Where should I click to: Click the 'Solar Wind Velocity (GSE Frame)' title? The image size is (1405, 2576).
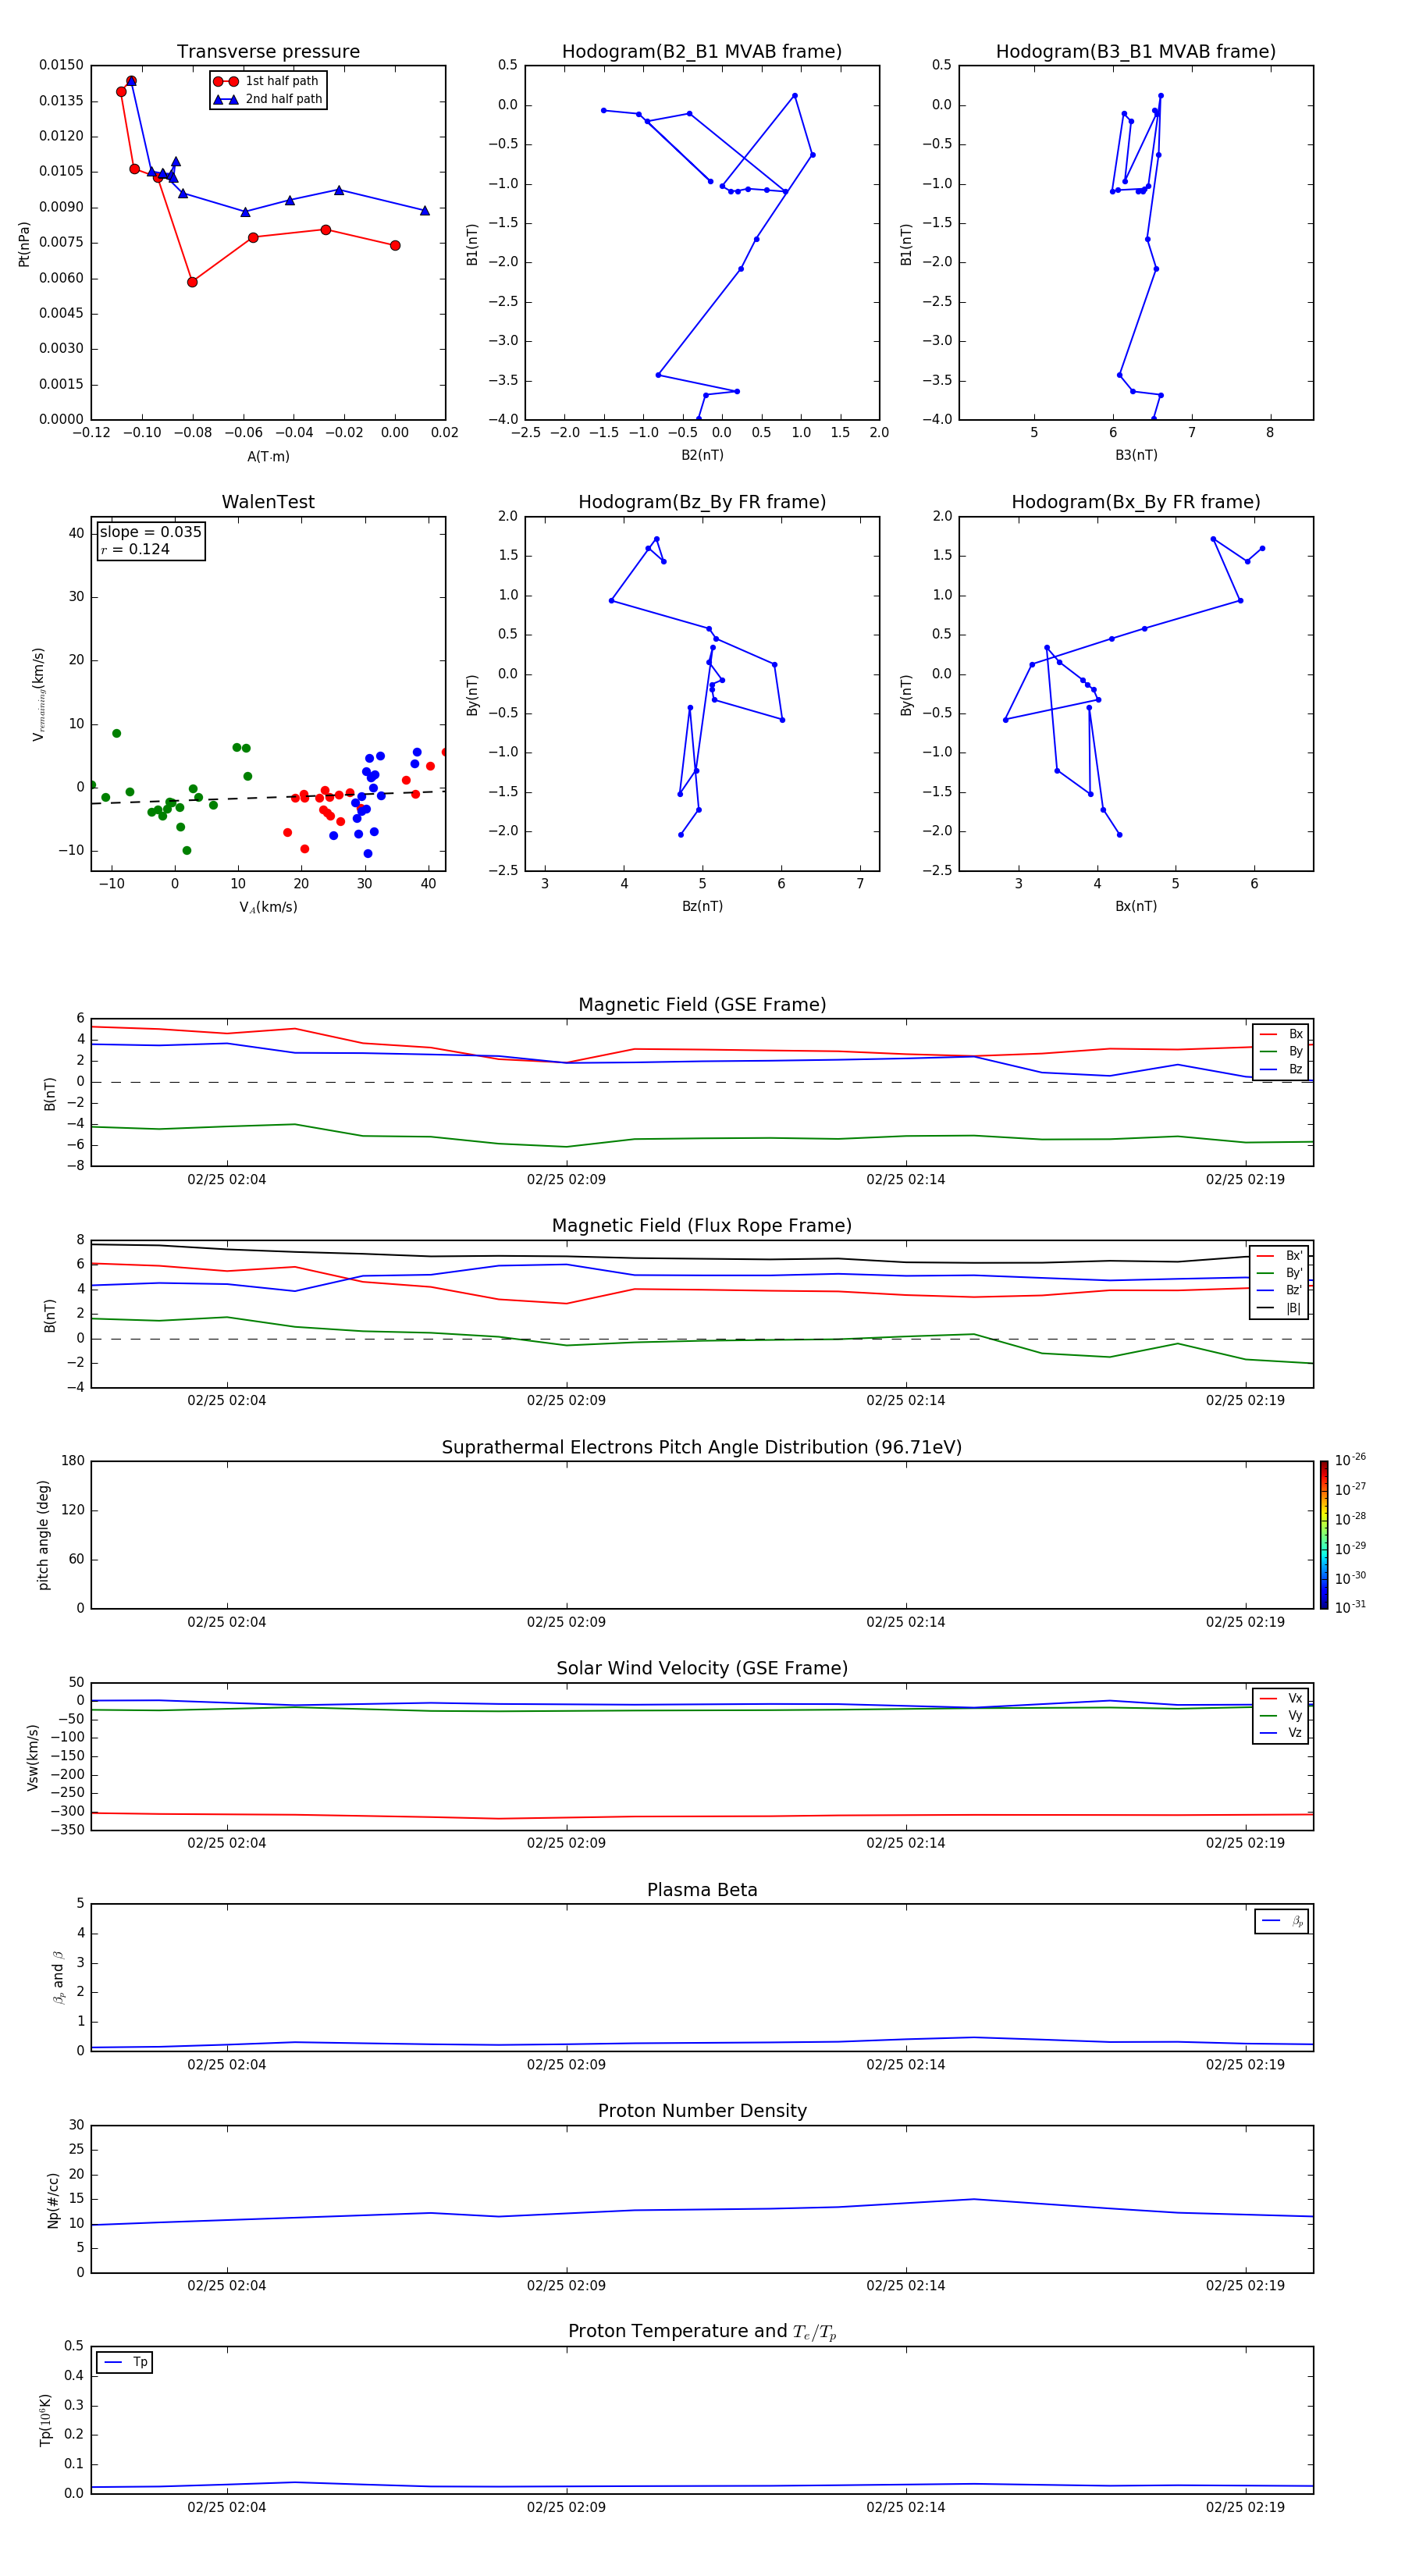coord(702,1668)
